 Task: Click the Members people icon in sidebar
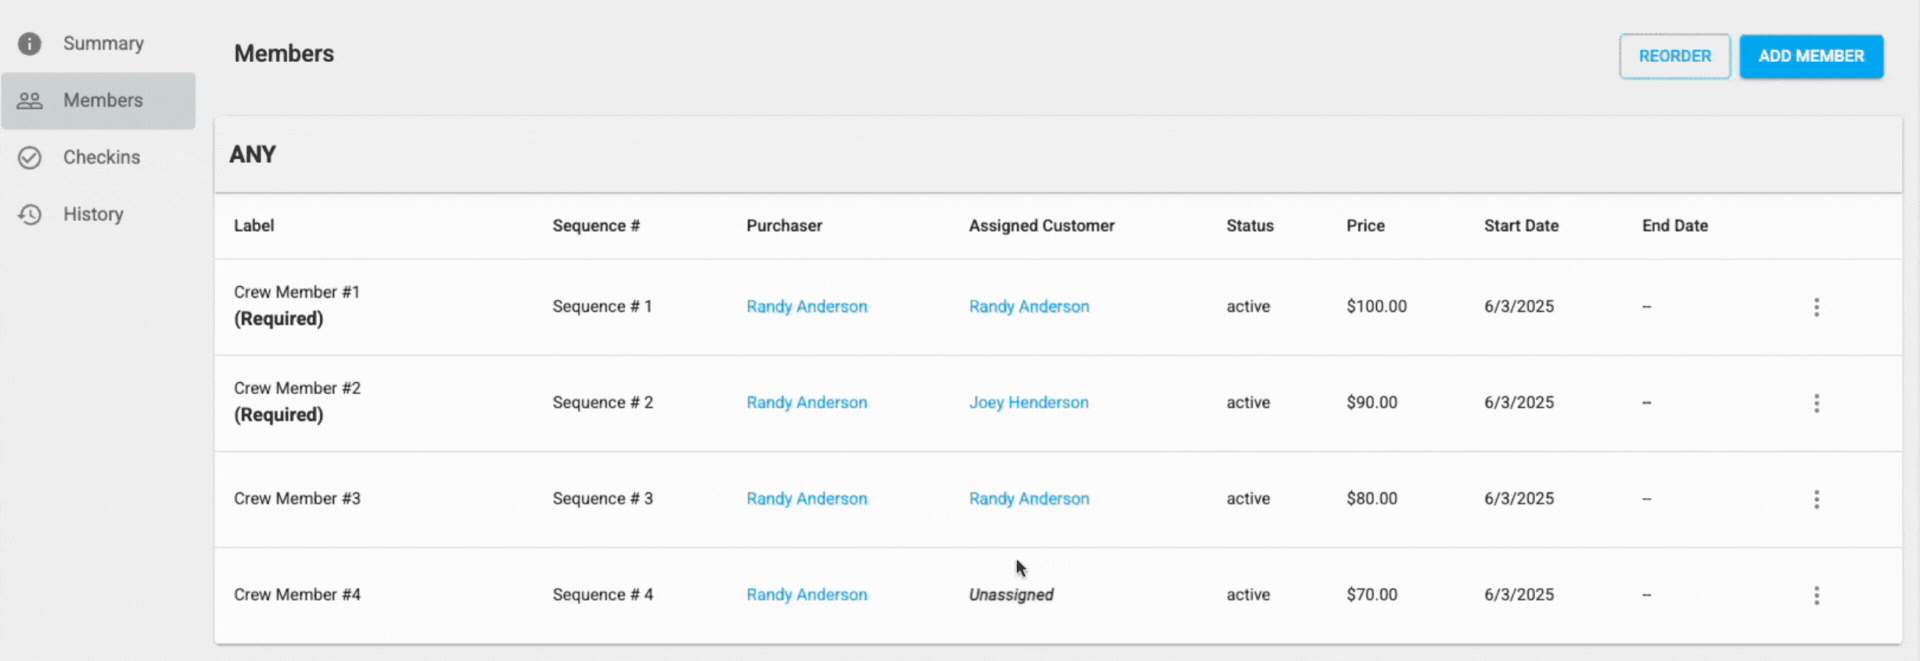(30, 101)
